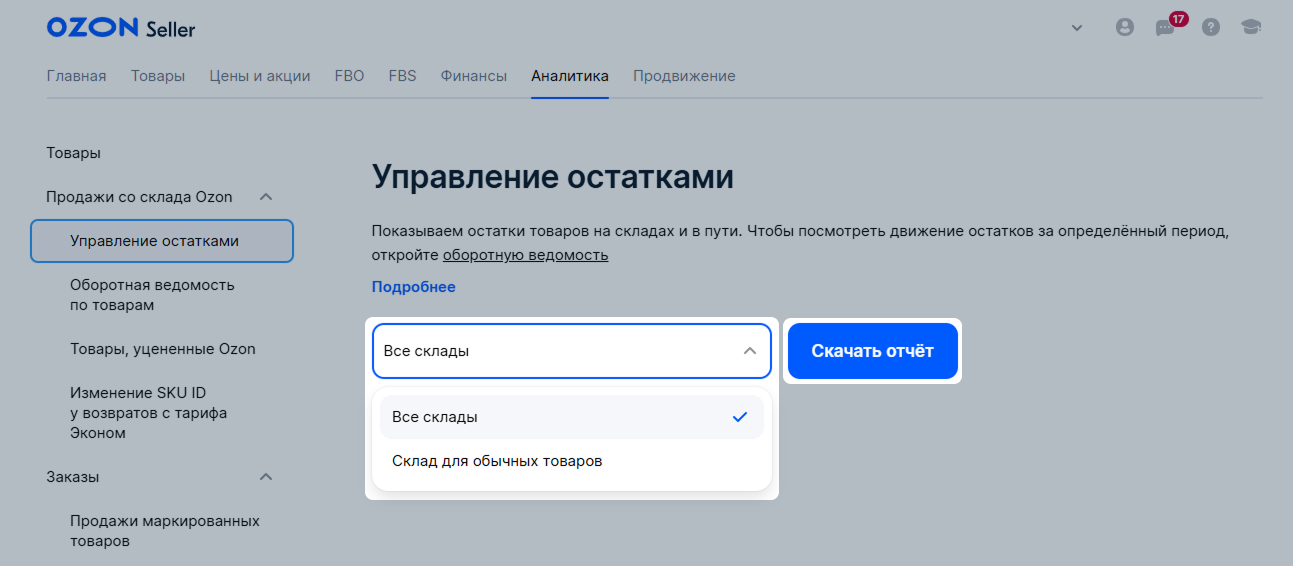
Task: Switch to the Финансы tab
Action: click(x=474, y=76)
